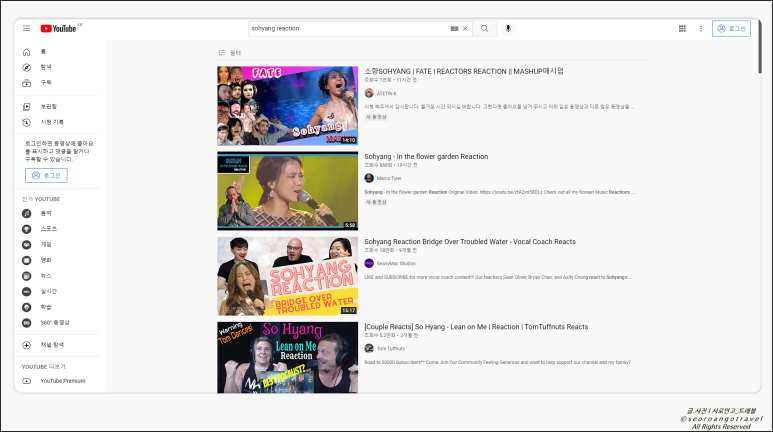
Task: Start voice search with the microphone icon
Action: pyautogui.click(x=508, y=29)
